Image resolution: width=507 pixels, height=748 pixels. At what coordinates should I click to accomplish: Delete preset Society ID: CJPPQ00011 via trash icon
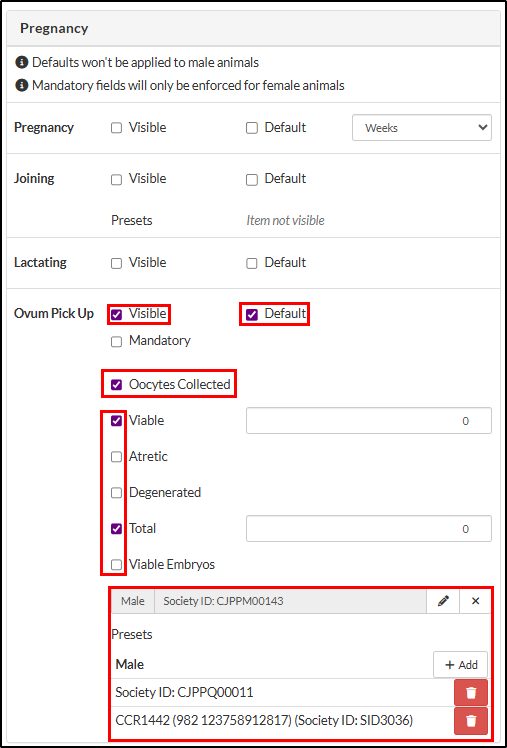(471, 693)
